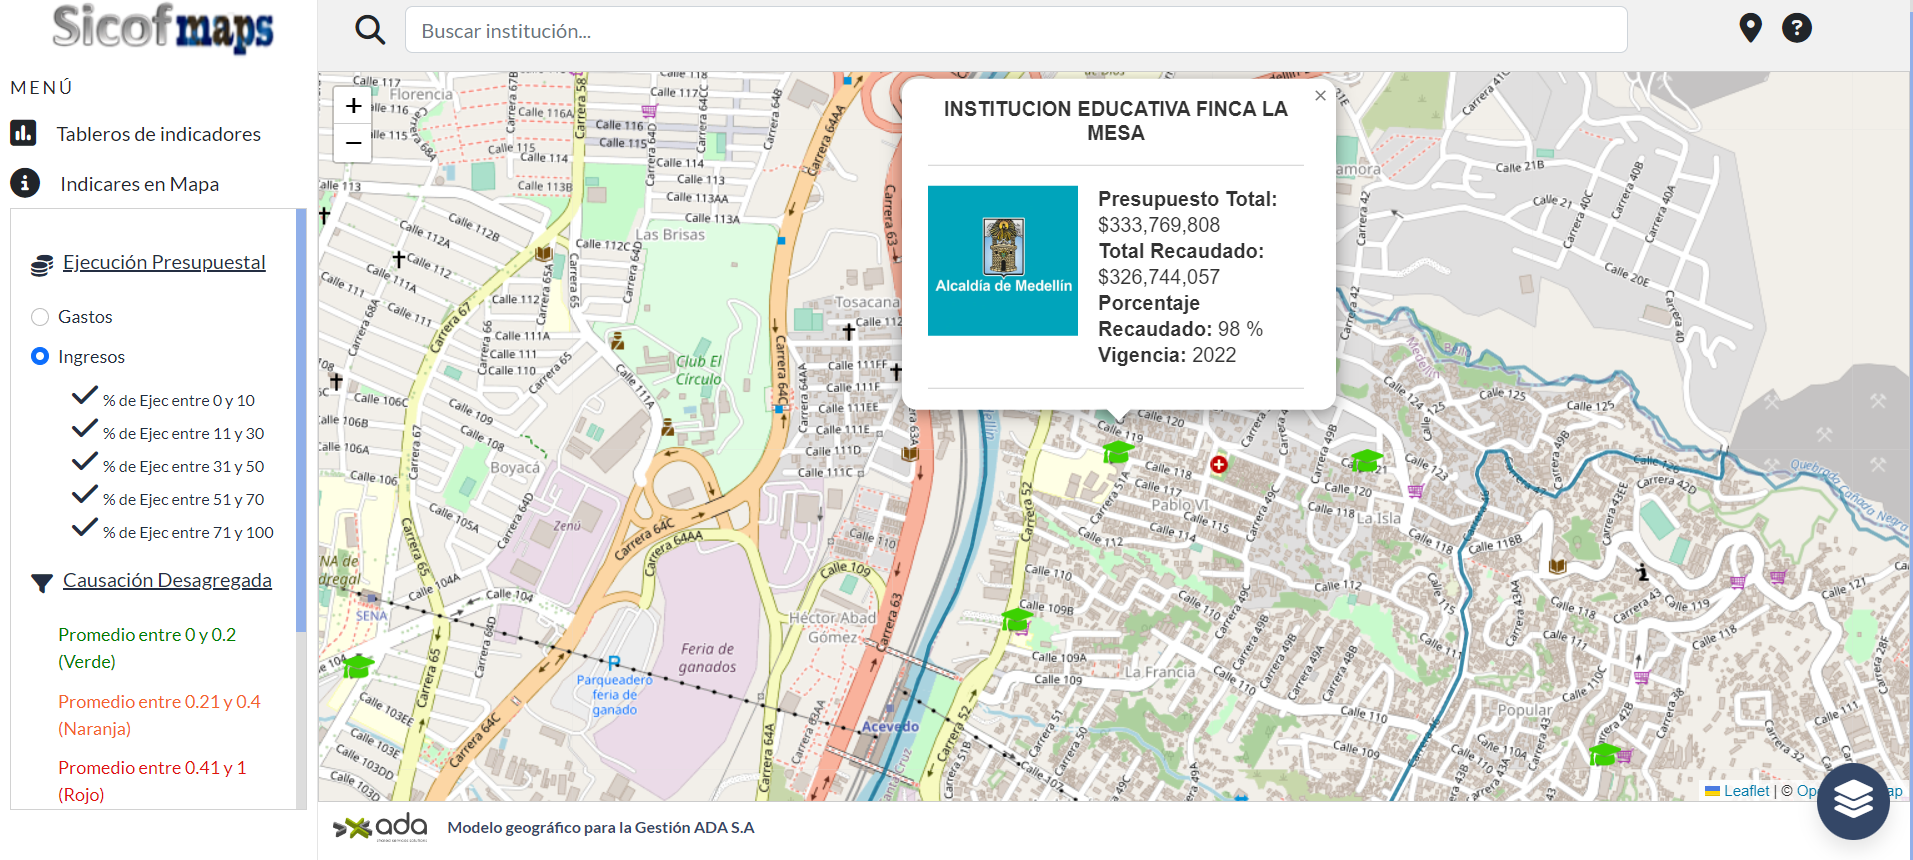Open the help question mark icon
Image resolution: width=1913 pixels, height=860 pixels.
[1796, 28]
